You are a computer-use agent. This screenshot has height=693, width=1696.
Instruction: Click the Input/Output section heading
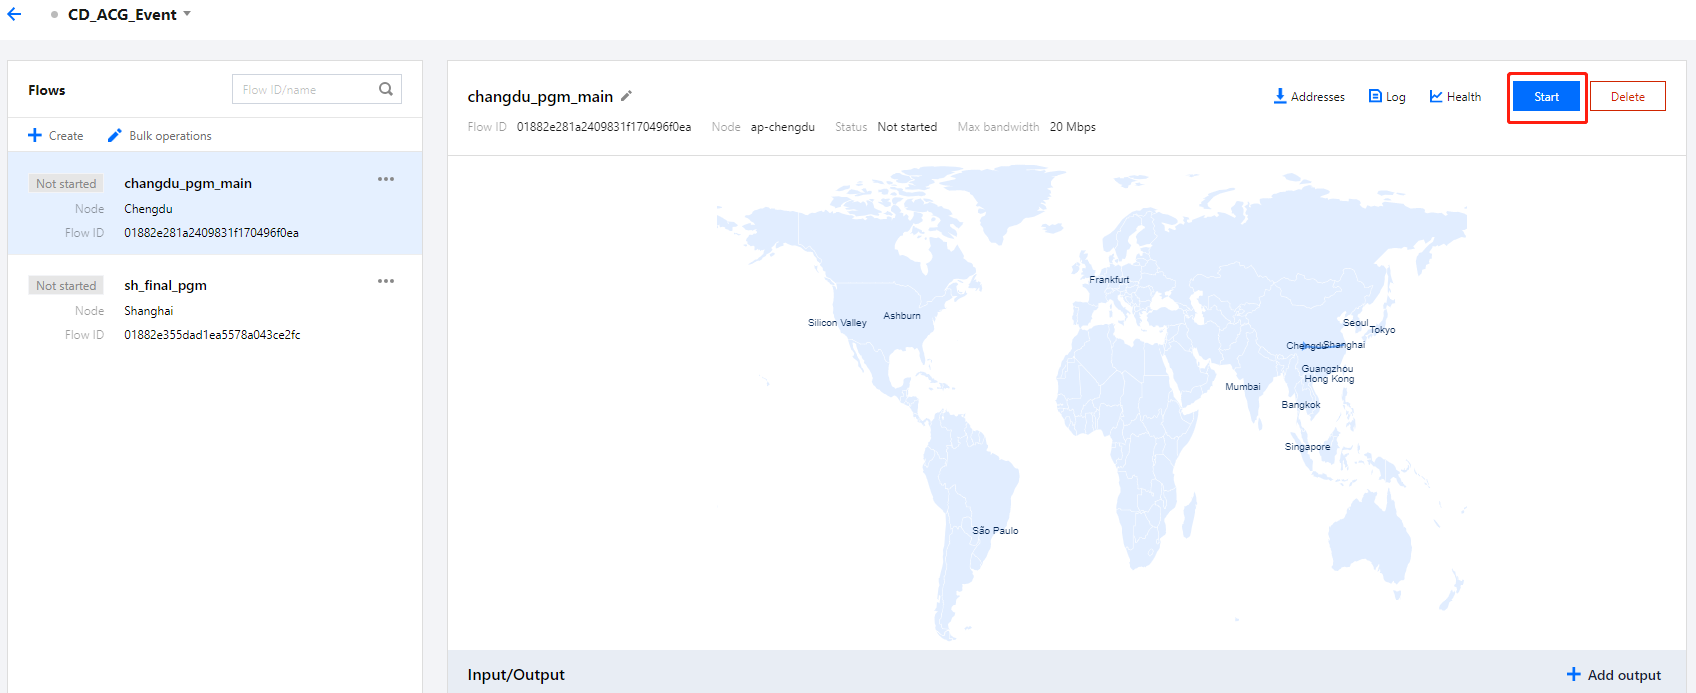[516, 675]
